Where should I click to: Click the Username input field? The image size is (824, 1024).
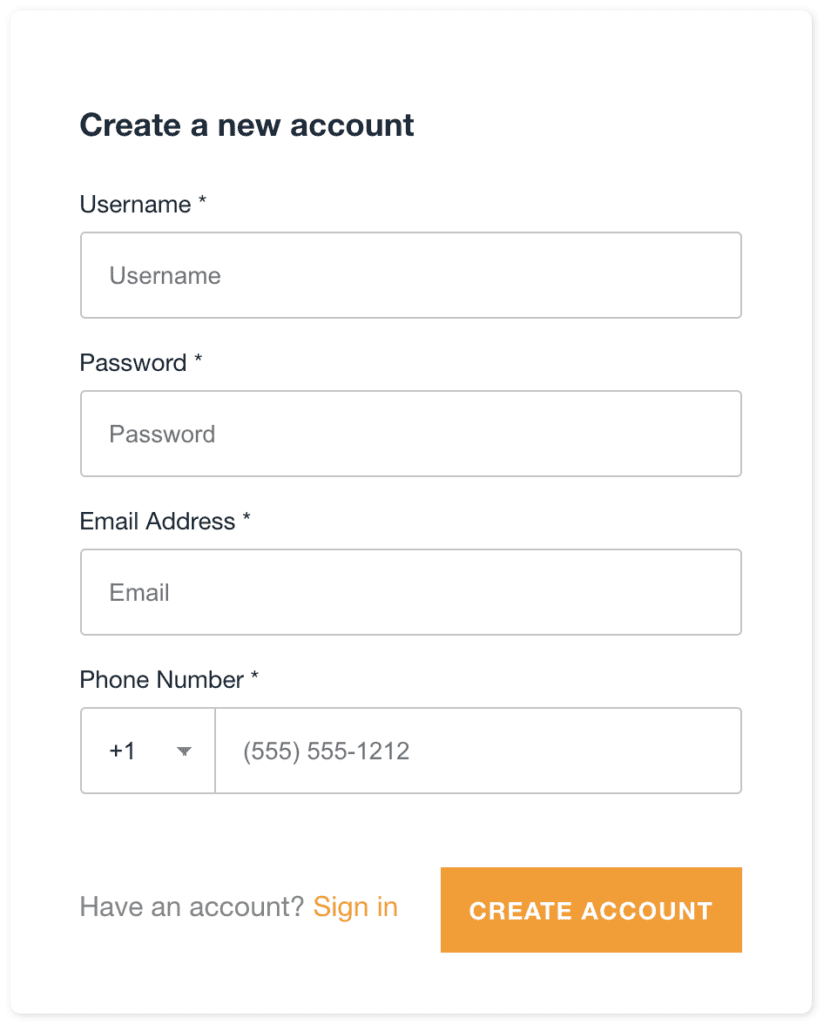410,276
